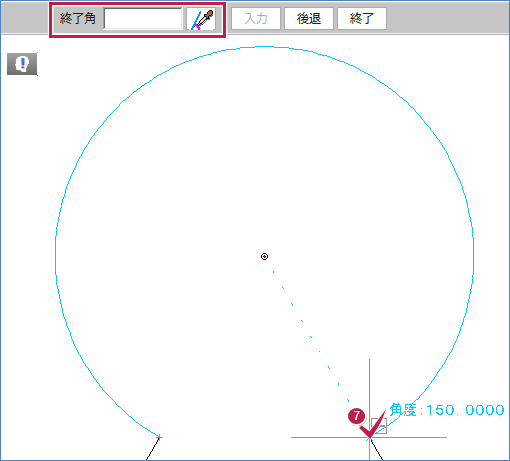Click the 後退 button to step back
This screenshot has height=461, width=510.
[x=309, y=19]
